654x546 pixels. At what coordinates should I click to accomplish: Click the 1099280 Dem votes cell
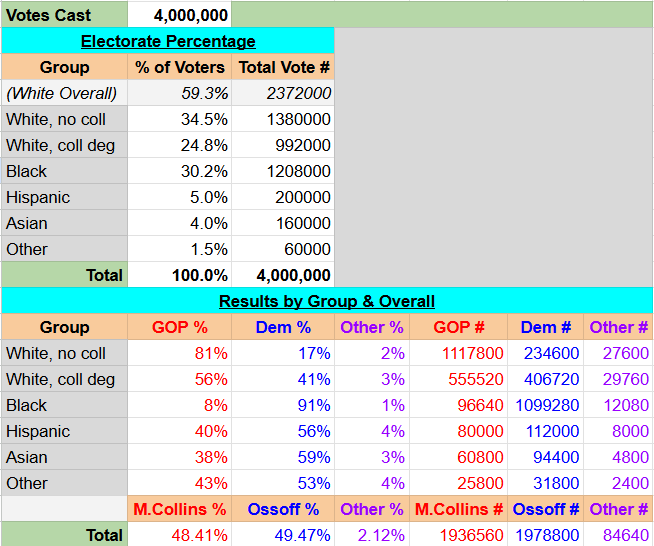click(546, 405)
